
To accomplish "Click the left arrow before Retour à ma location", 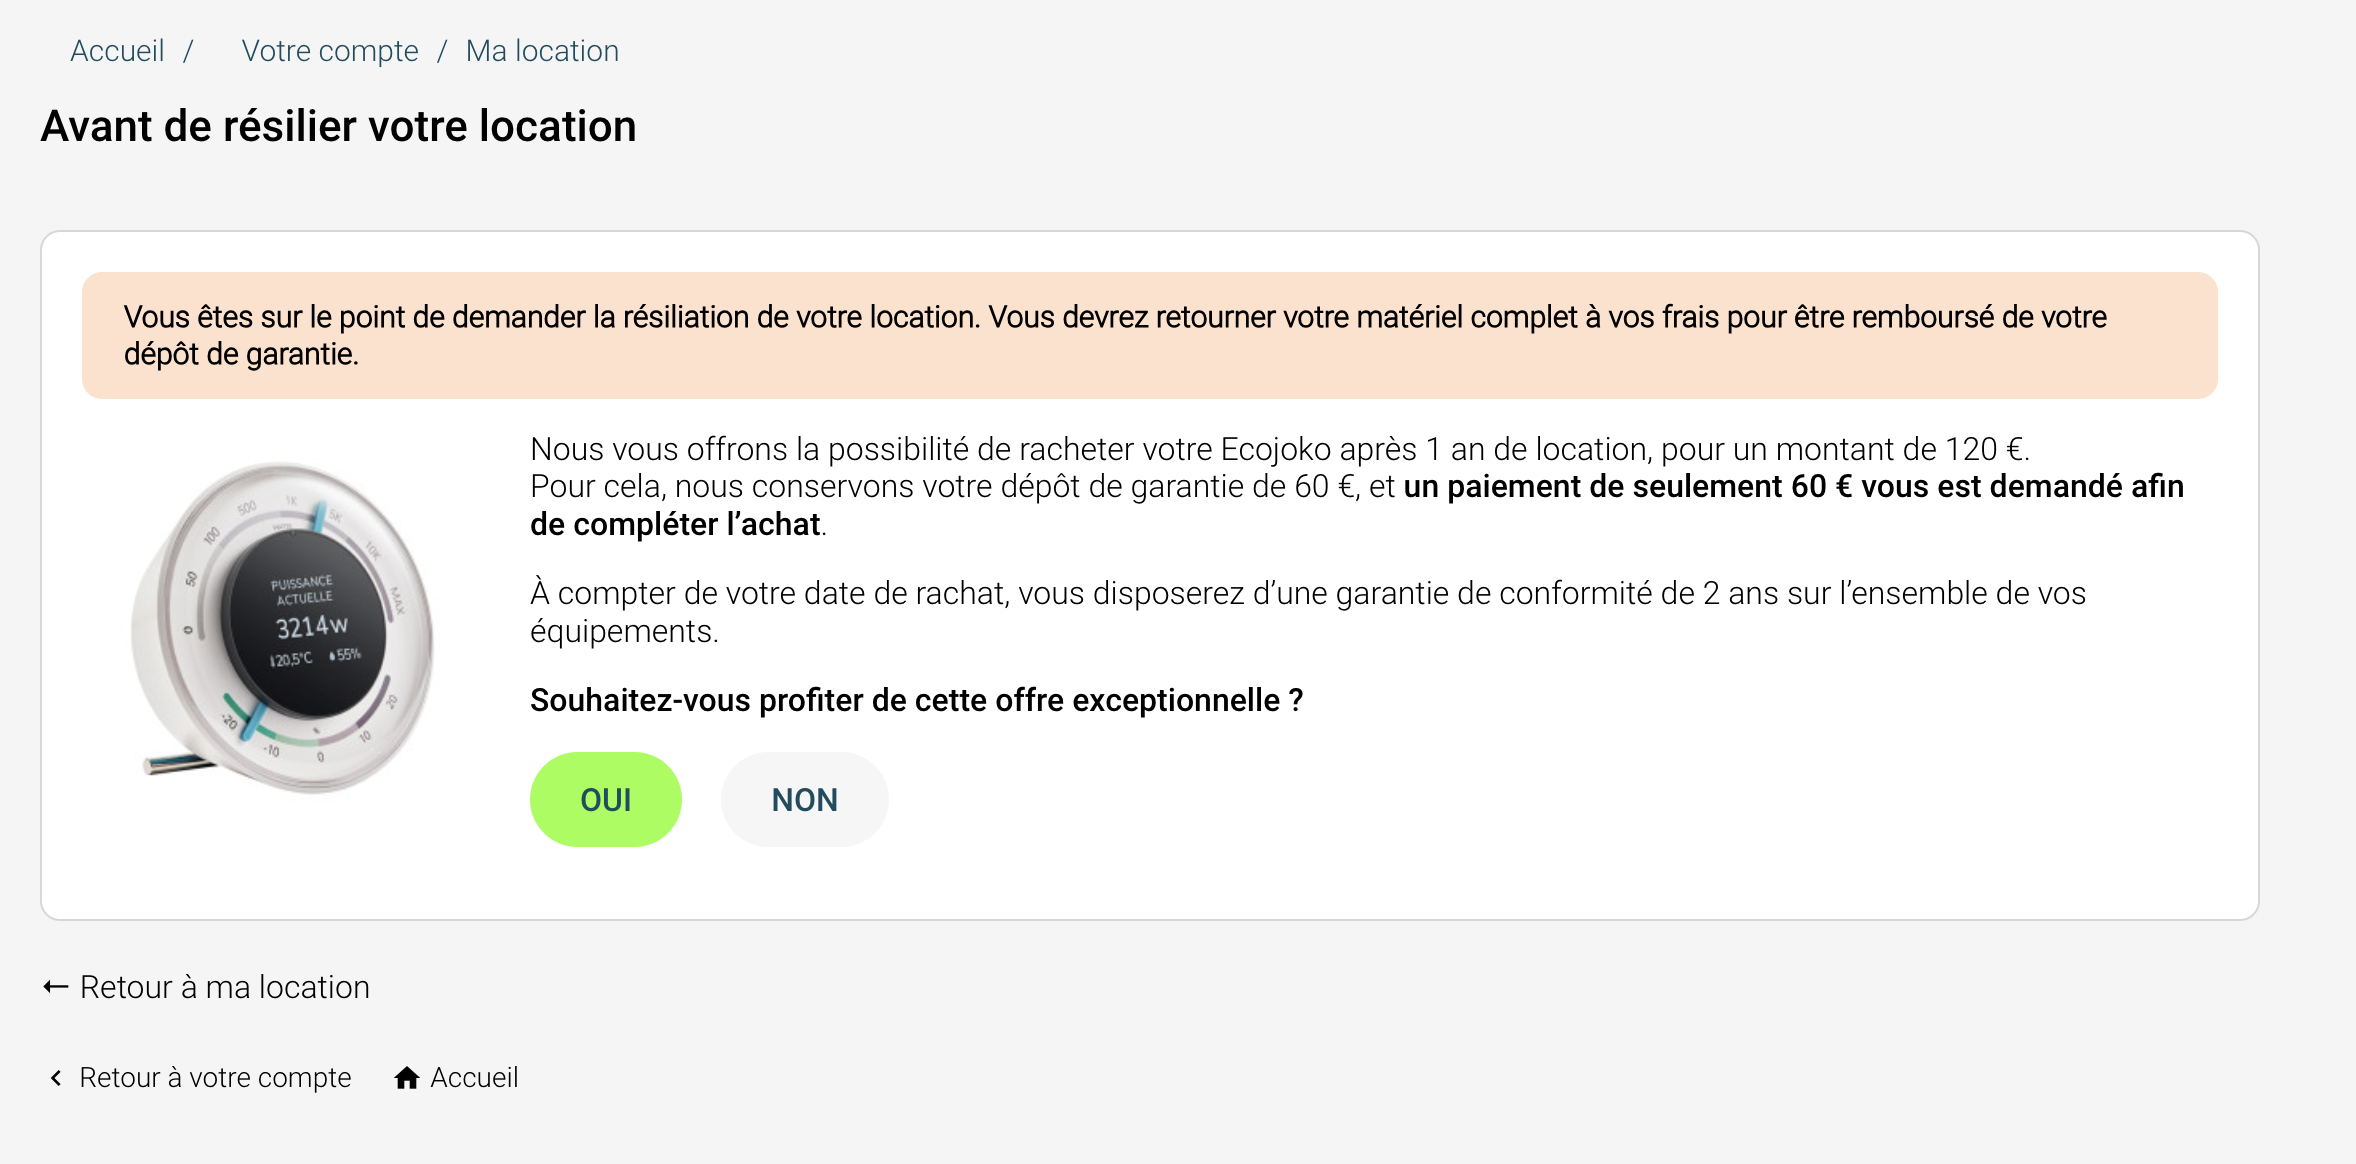I will pos(56,988).
